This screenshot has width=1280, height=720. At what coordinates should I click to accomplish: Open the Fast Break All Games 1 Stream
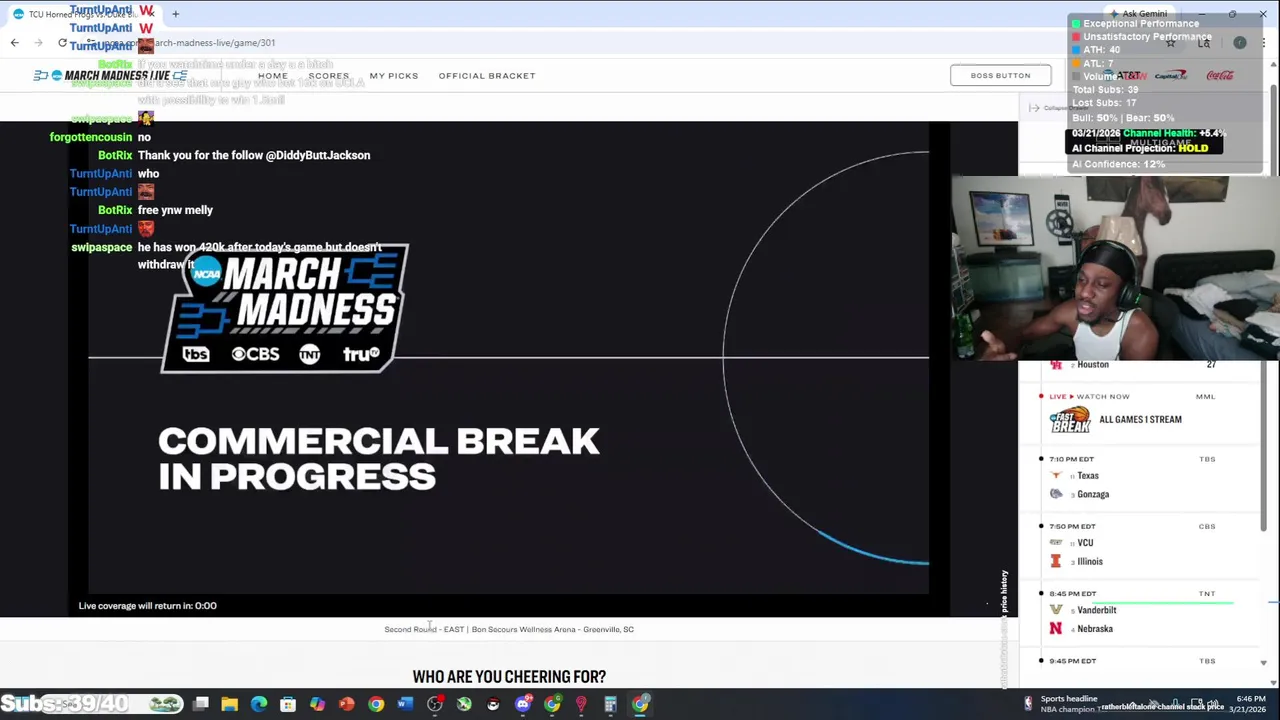click(1140, 420)
